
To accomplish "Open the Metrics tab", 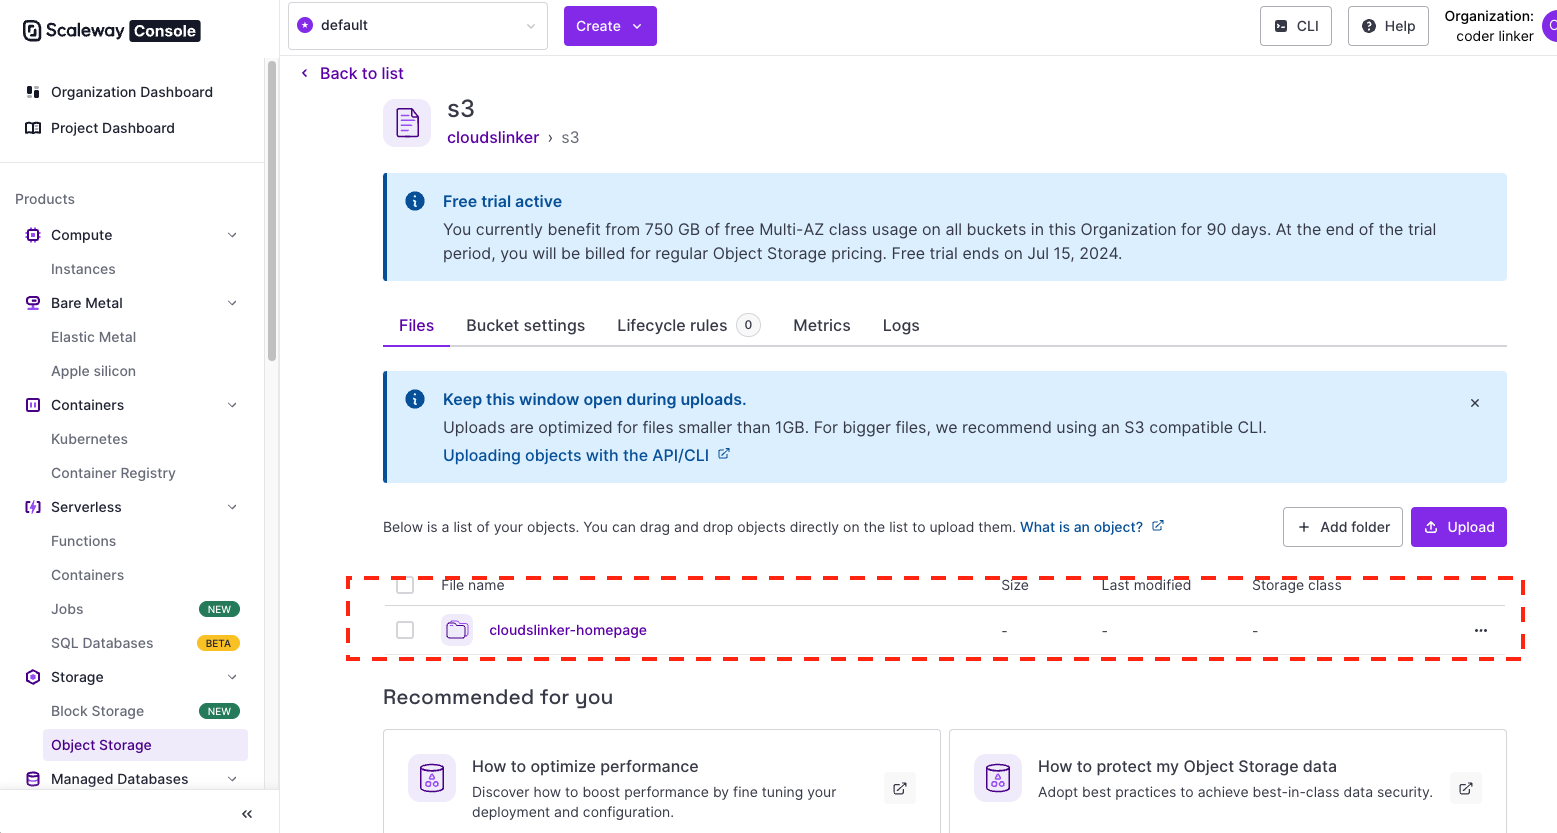I will (x=822, y=325).
